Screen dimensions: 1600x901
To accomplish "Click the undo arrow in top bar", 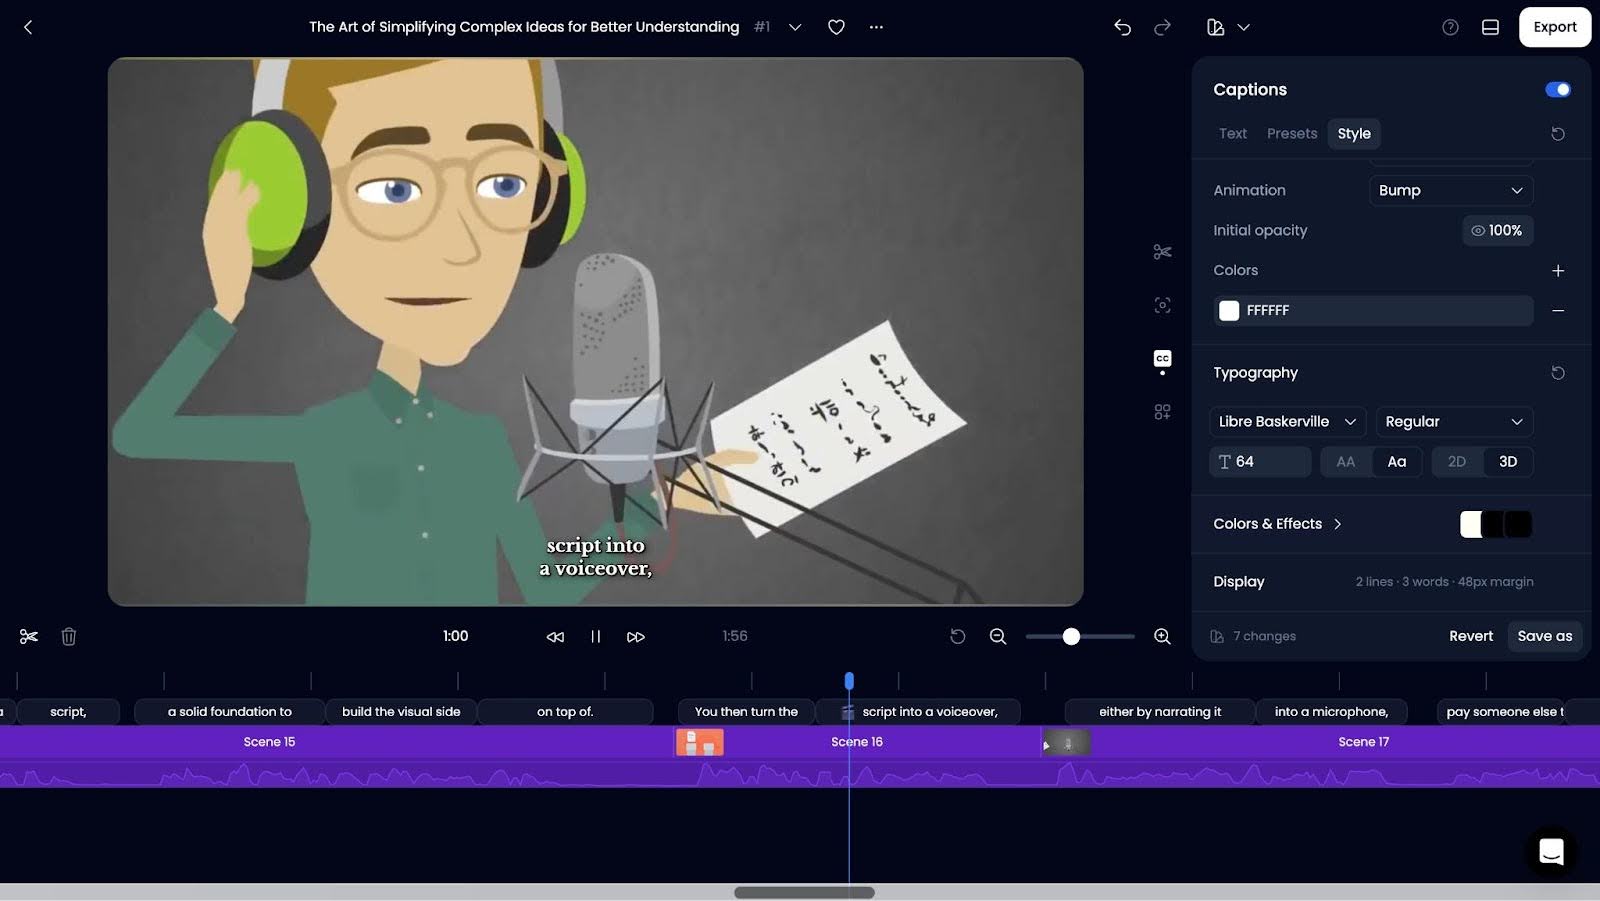I will click(1122, 27).
